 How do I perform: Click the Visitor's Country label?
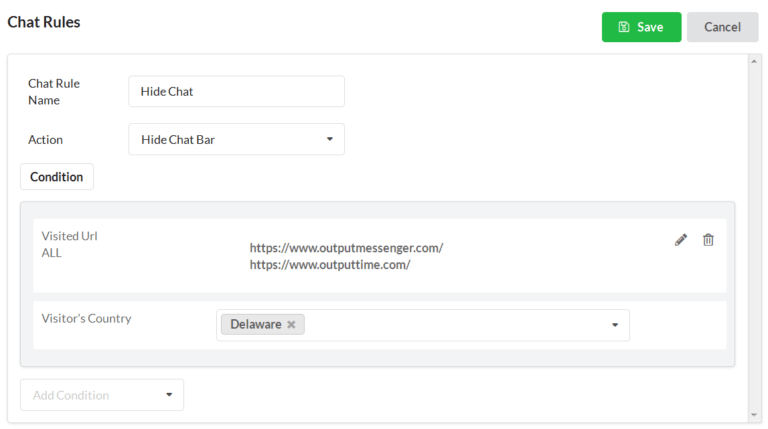pos(87,318)
